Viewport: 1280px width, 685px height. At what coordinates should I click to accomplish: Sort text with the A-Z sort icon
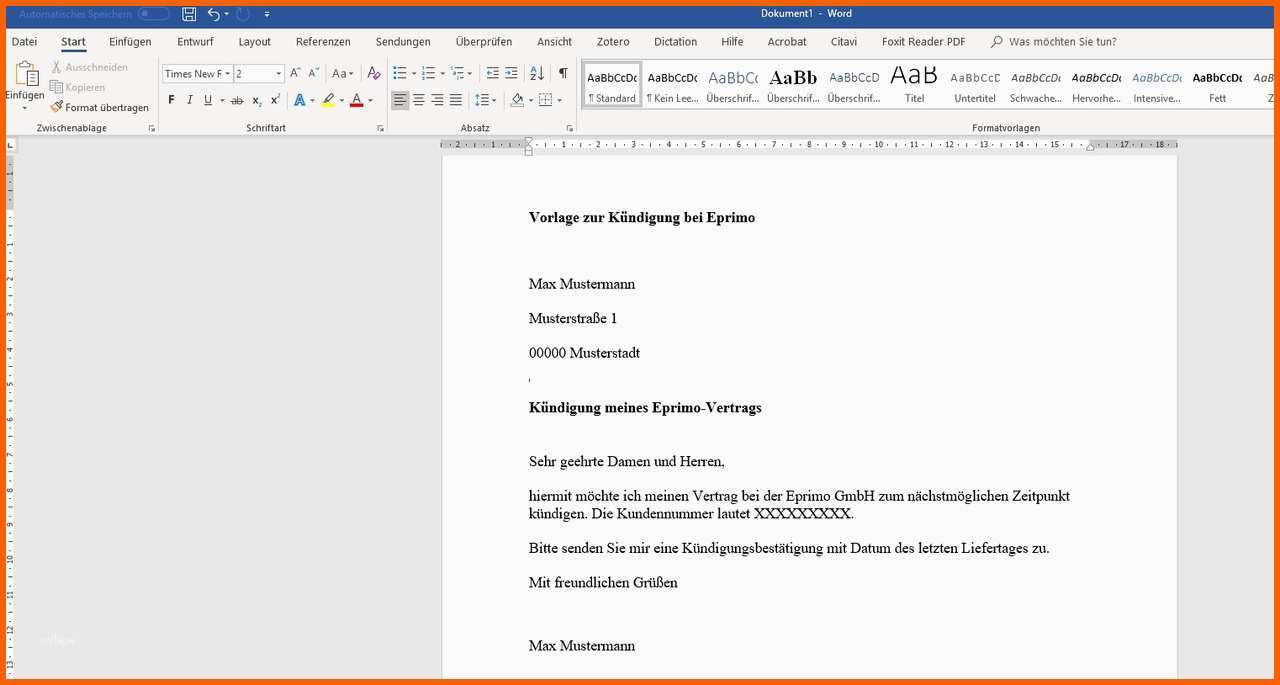(x=537, y=73)
